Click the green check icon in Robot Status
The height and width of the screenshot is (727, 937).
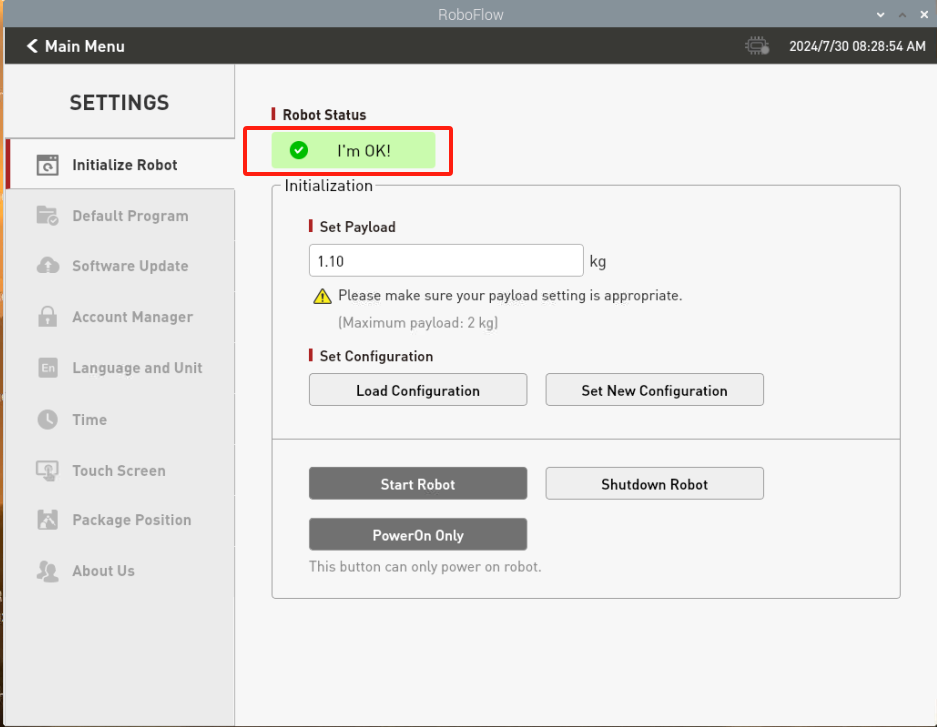pyautogui.click(x=298, y=151)
